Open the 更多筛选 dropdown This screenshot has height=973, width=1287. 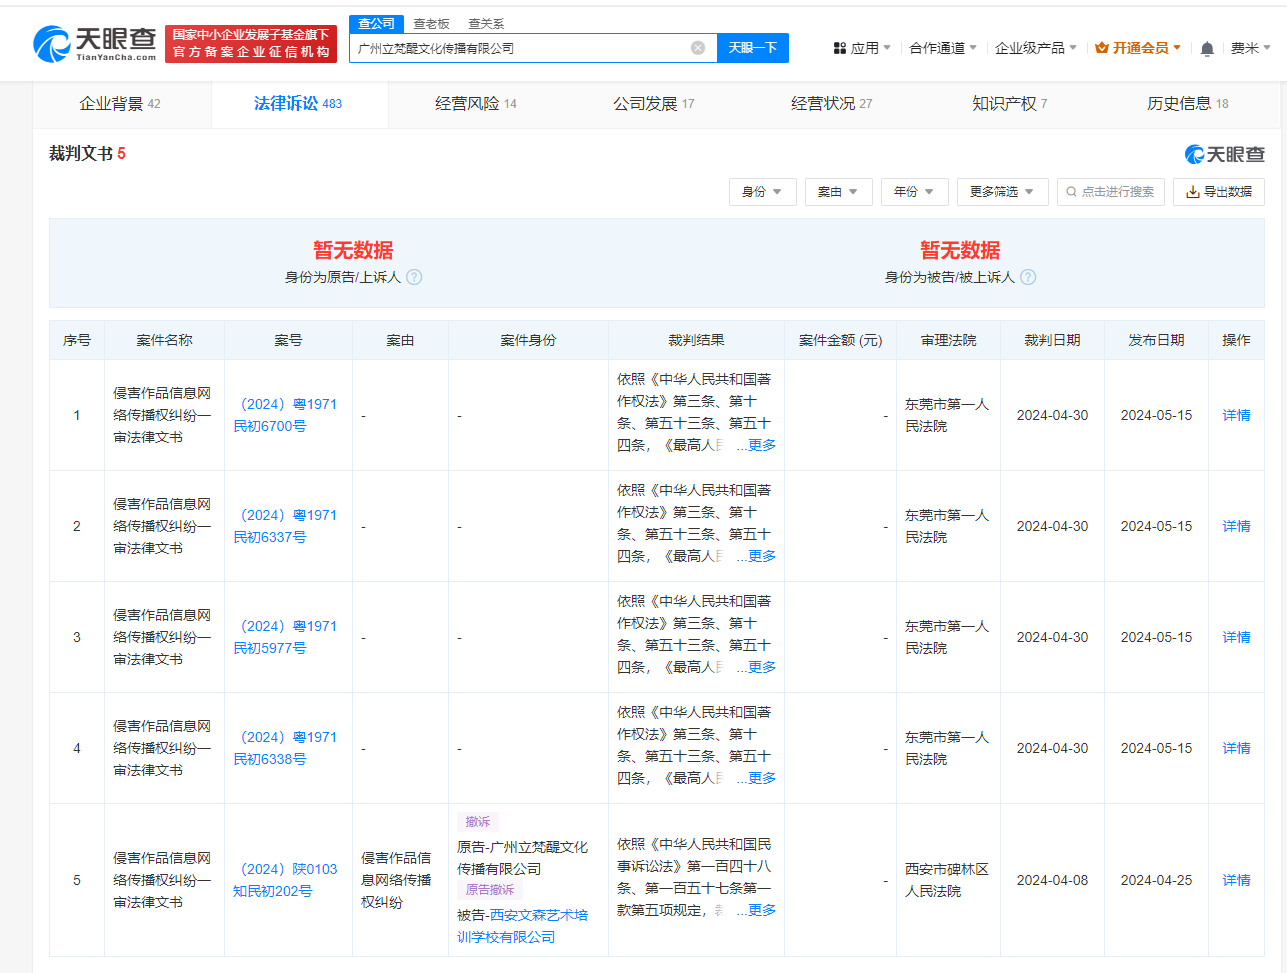pos(1001,191)
